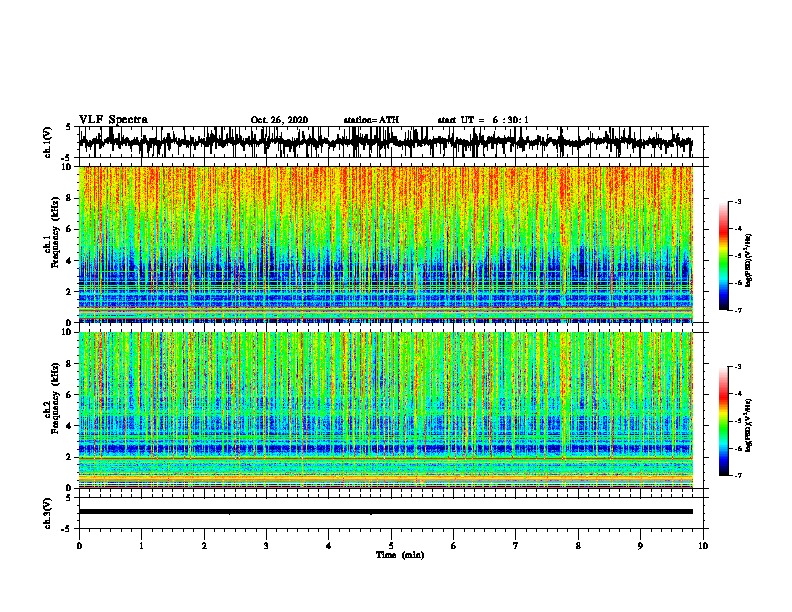Click the "8" tick on the time axis
The image size is (792, 612).
pyautogui.click(x=578, y=546)
